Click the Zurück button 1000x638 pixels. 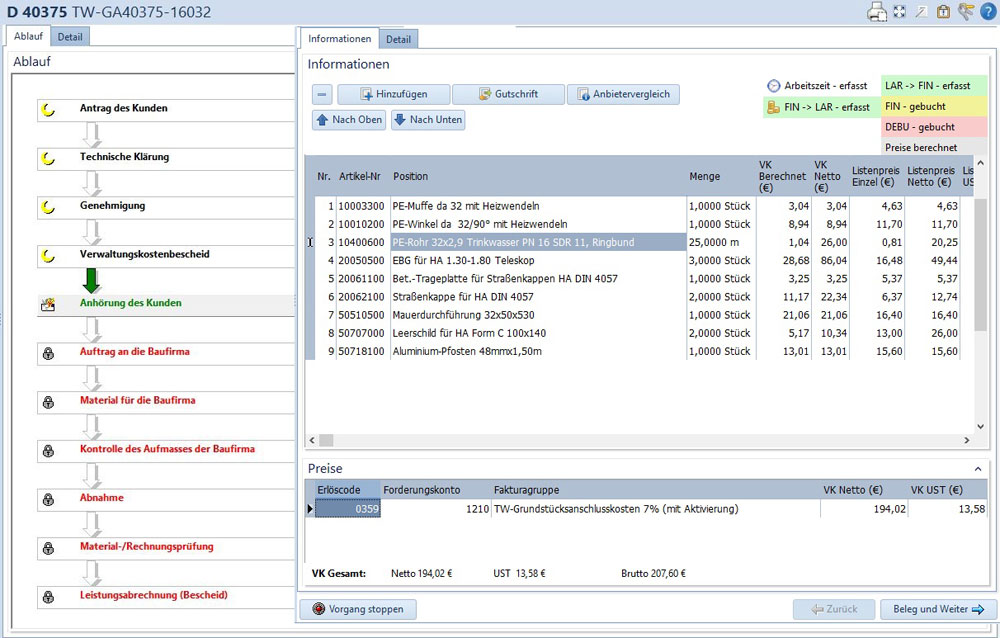tap(834, 609)
